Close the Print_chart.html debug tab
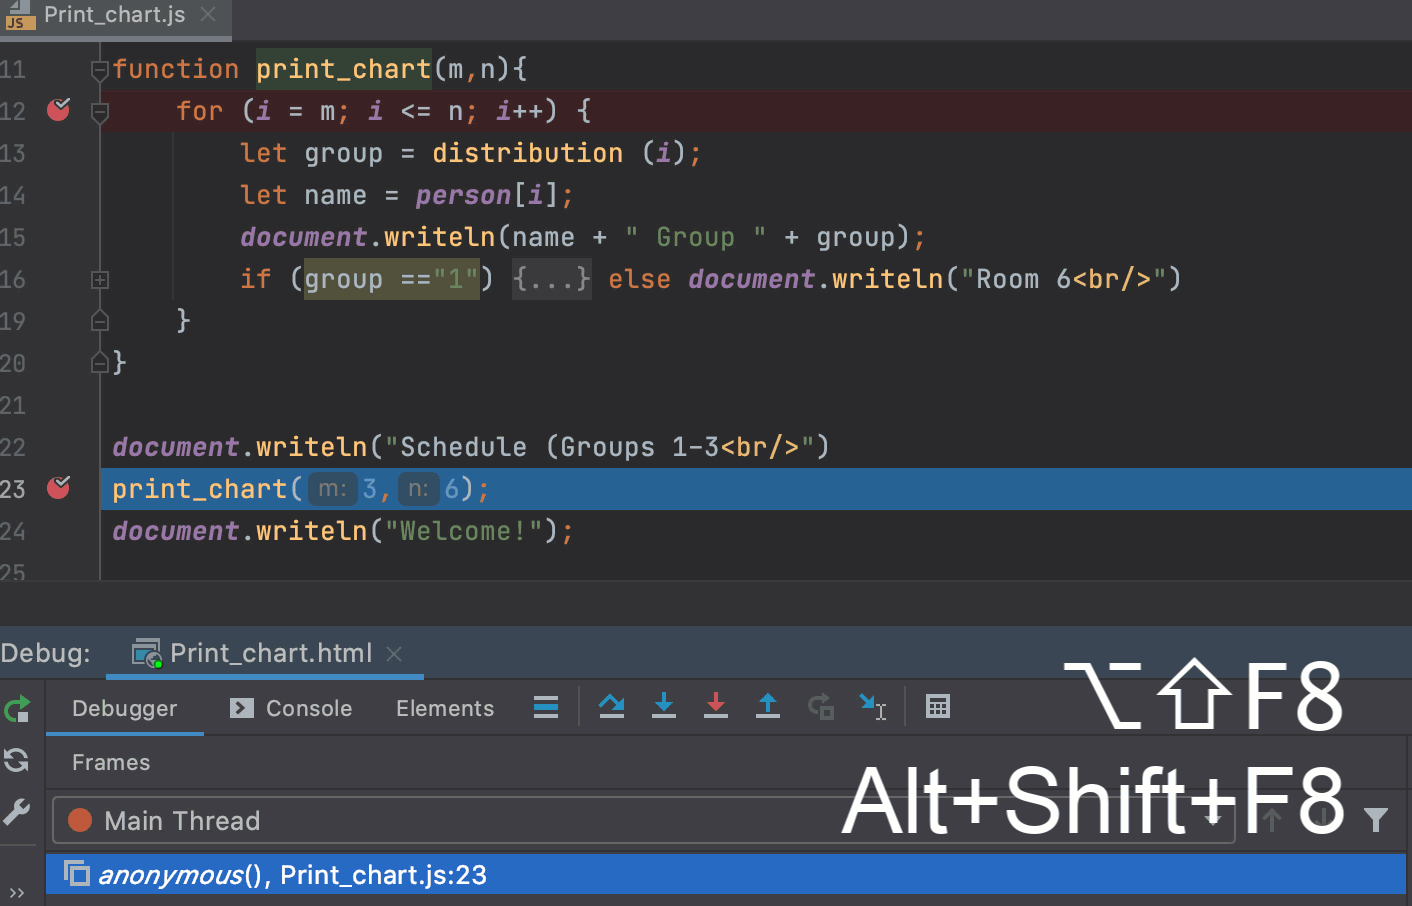The image size is (1412, 906). point(394,654)
